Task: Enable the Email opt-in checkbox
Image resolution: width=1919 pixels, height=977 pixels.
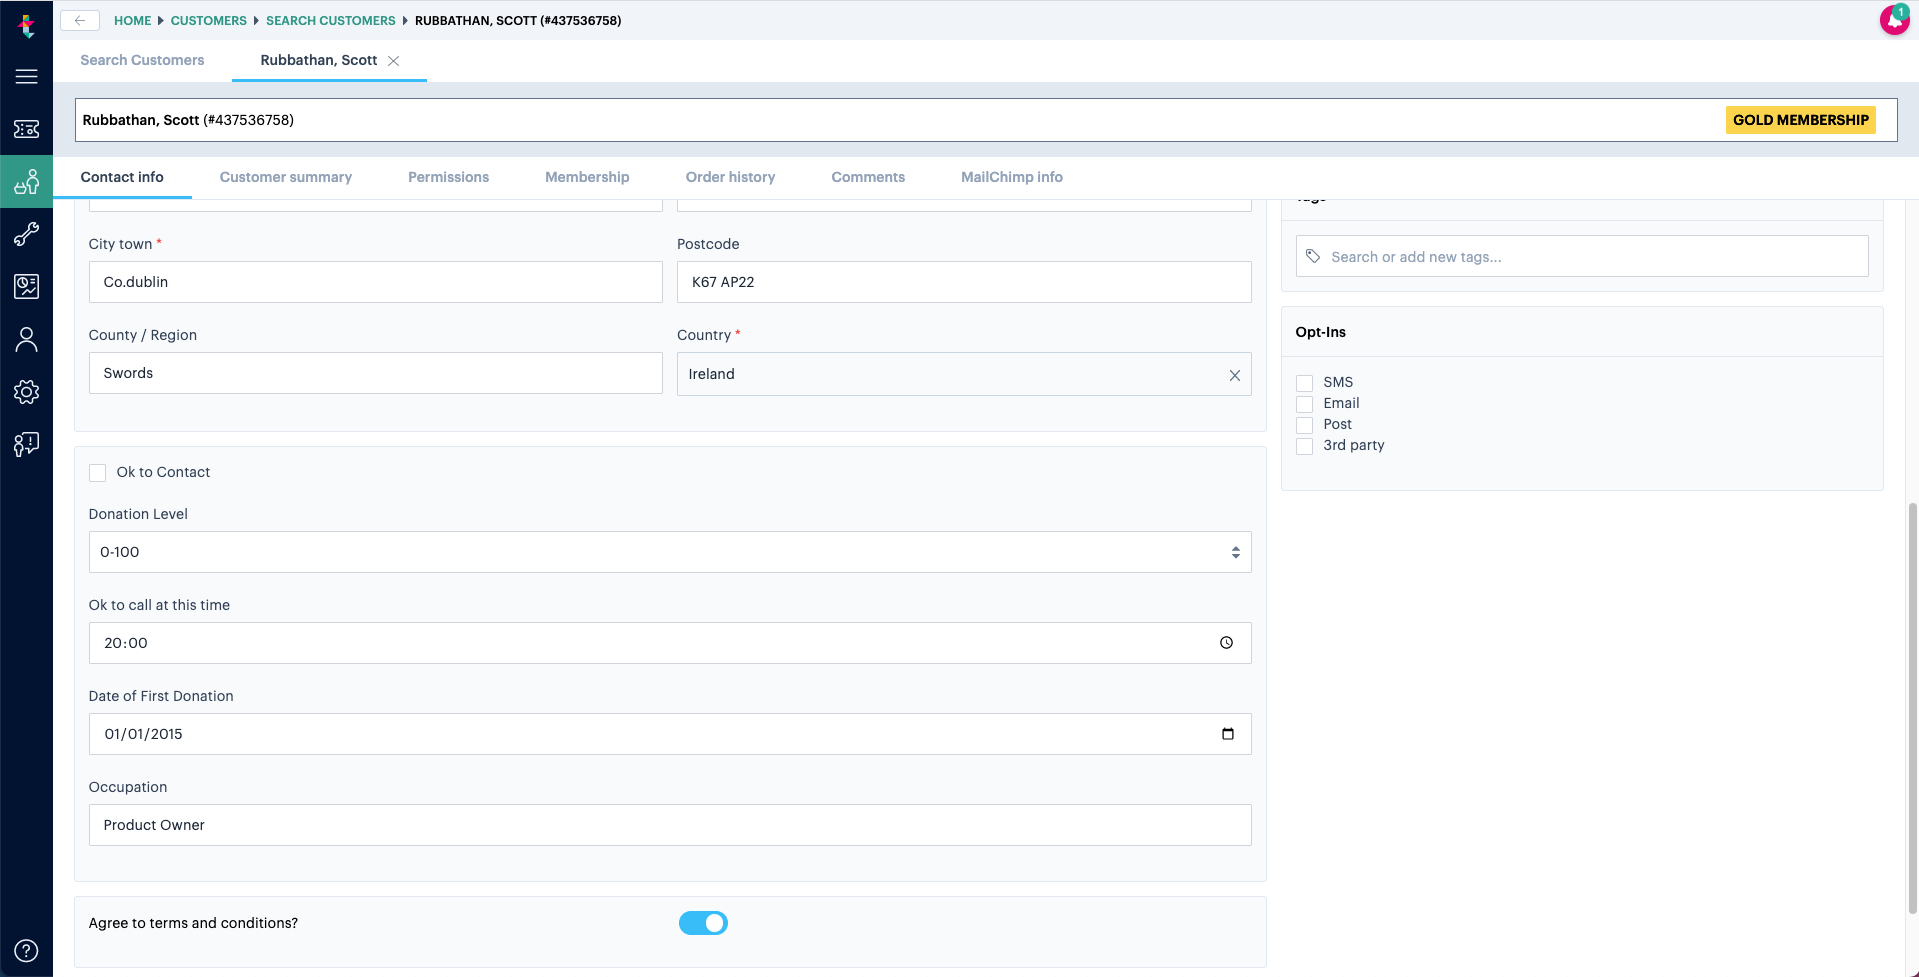Action: click(1304, 404)
